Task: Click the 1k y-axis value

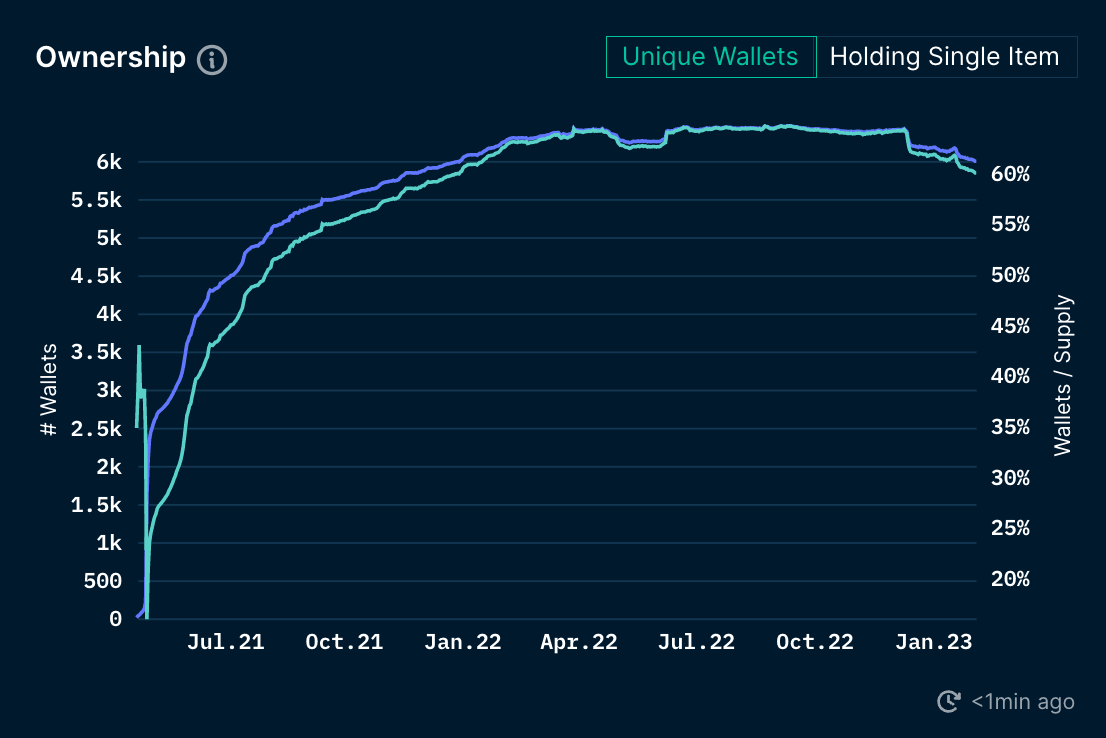Action: coord(109,543)
